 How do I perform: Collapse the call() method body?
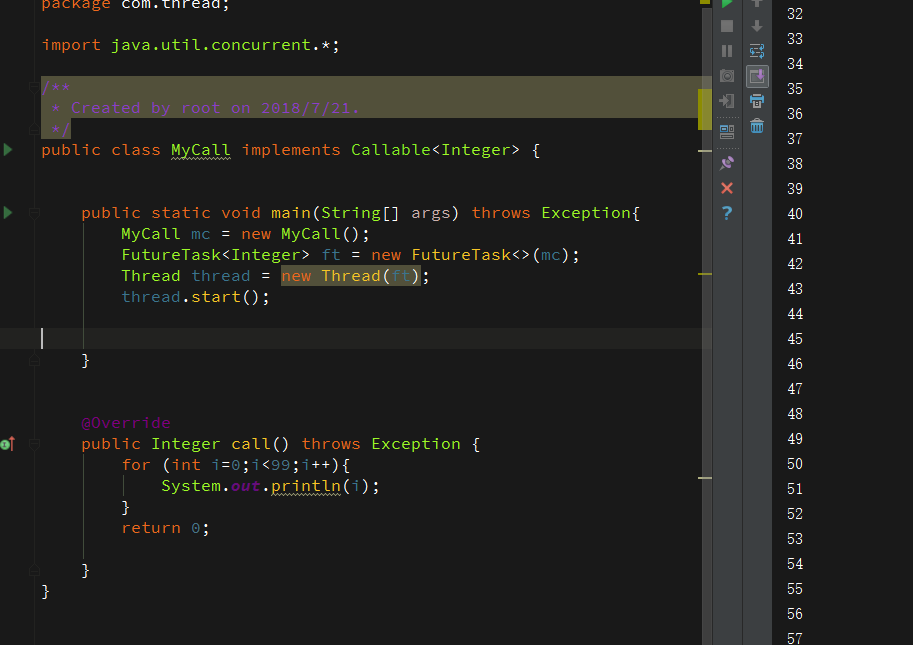click(x=34, y=444)
